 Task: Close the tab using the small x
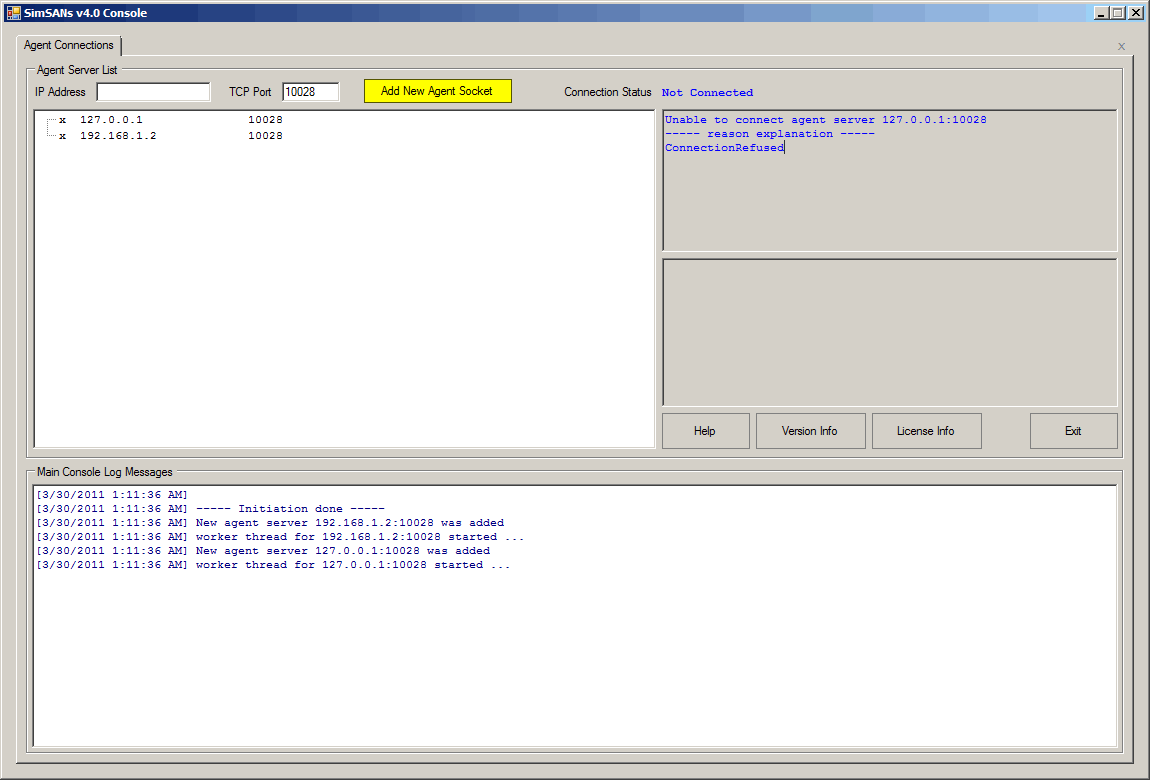1121,46
